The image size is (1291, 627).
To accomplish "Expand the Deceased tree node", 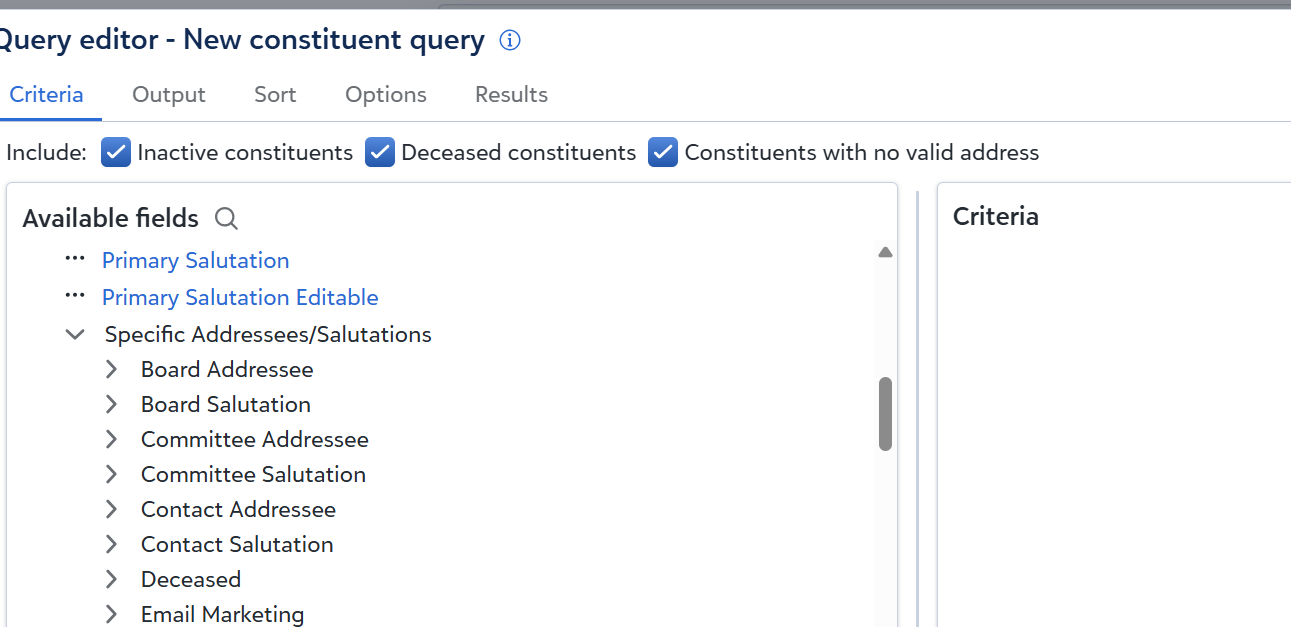I will click(x=112, y=580).
